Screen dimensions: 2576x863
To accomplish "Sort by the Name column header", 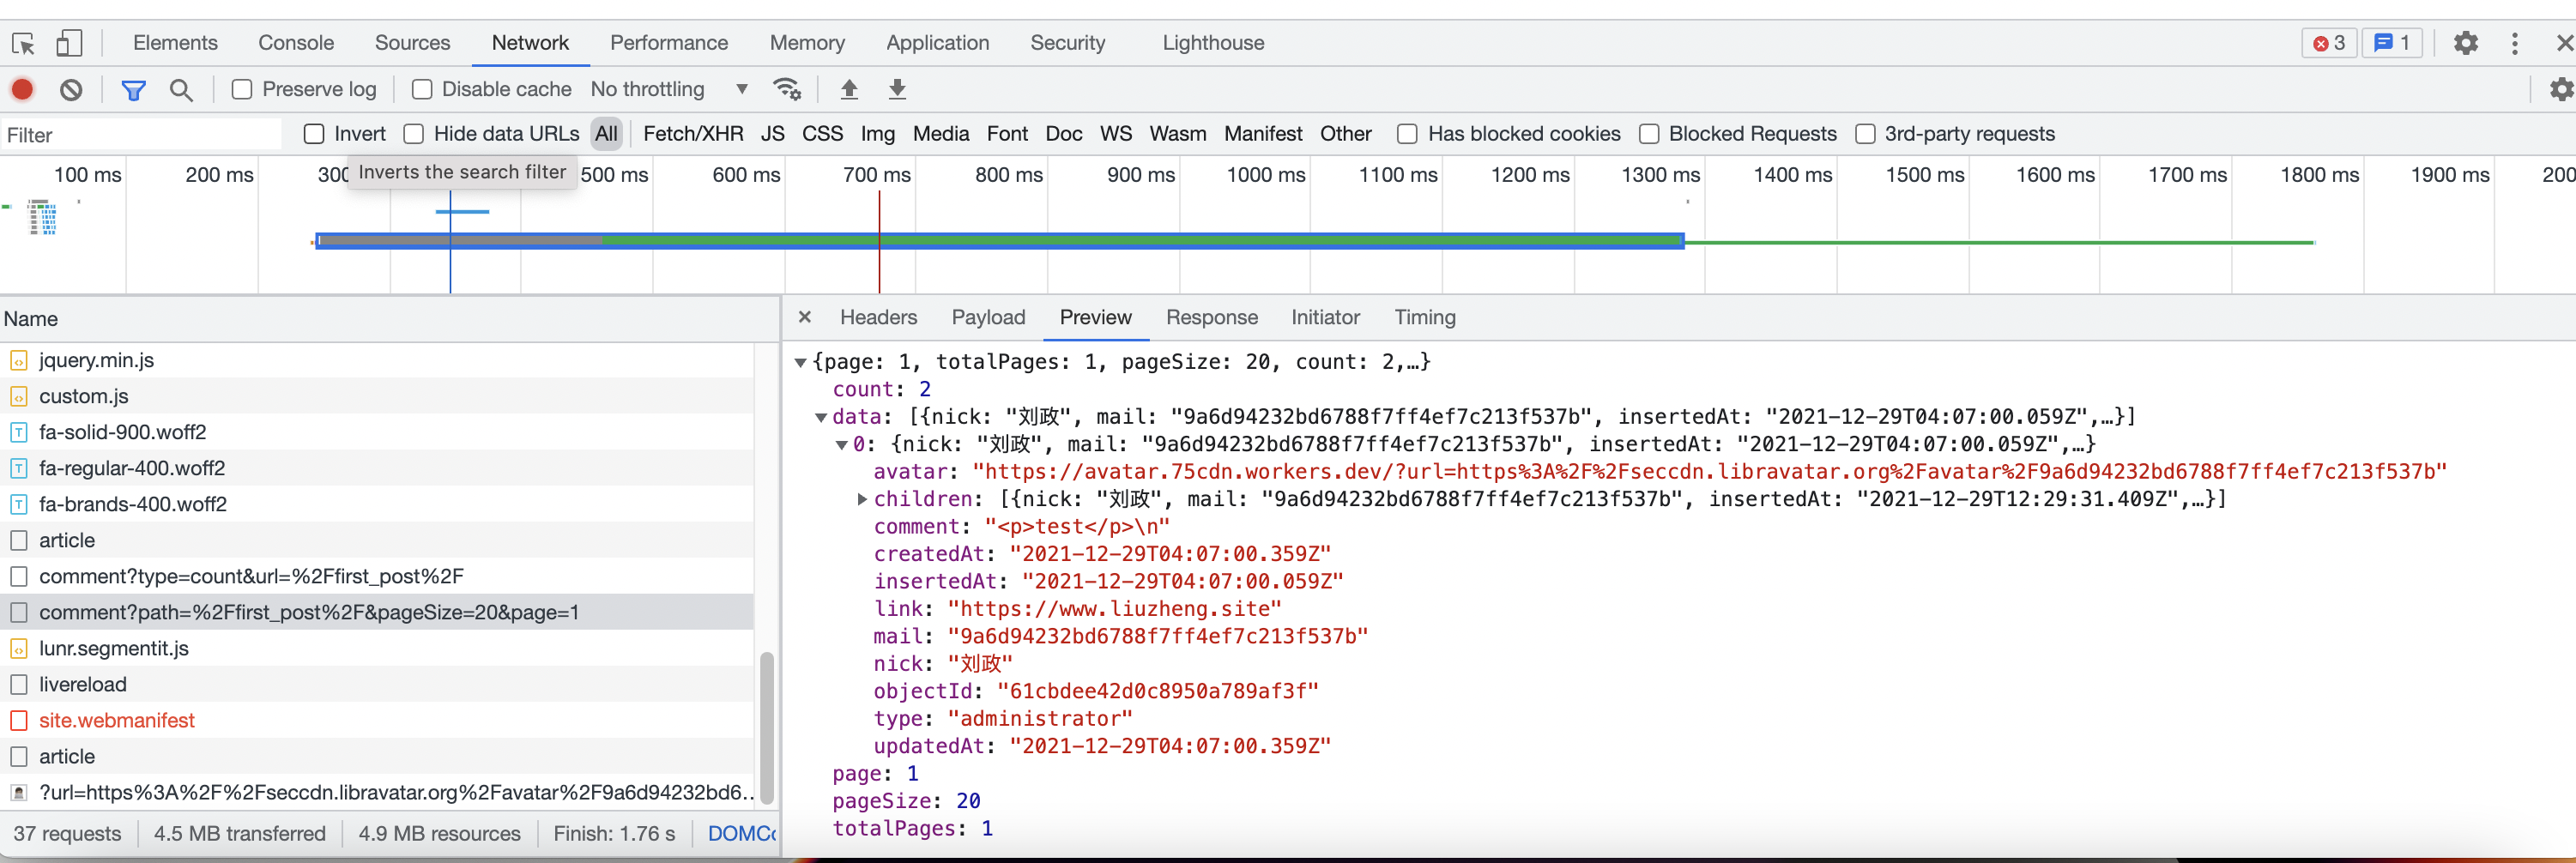I will click(x=388, y=319).
